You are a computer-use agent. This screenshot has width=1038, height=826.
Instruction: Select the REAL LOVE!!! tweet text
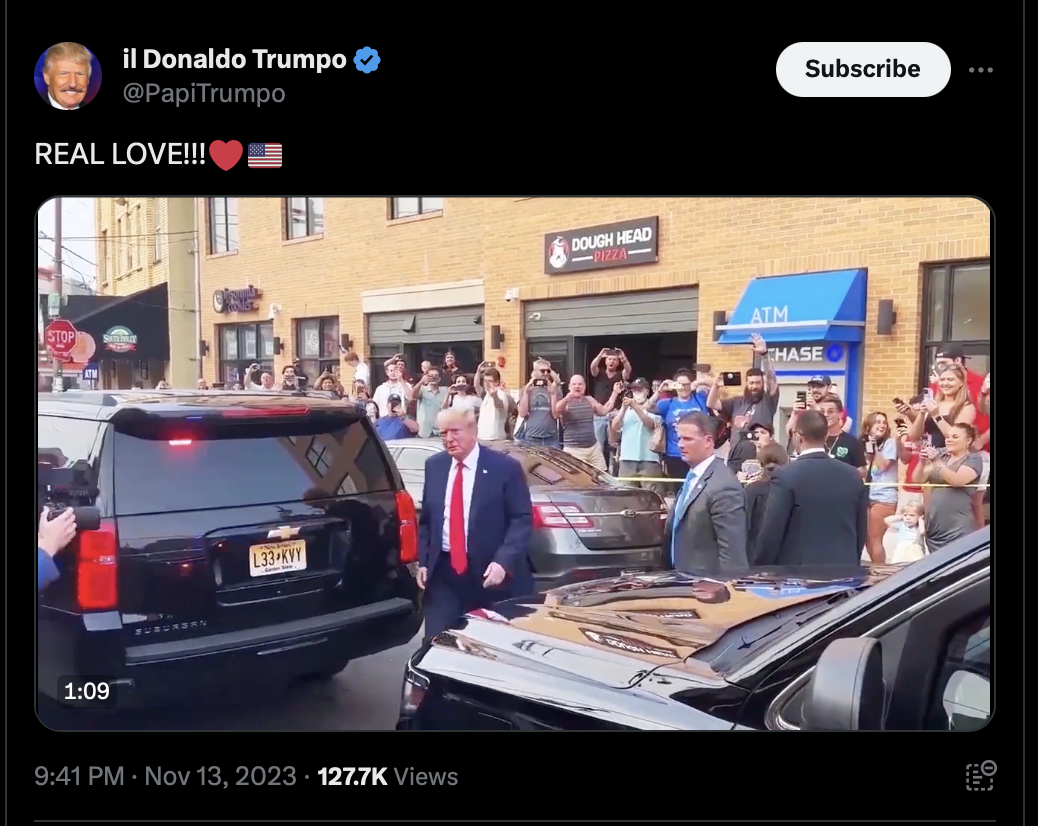(x=120, y=154)
